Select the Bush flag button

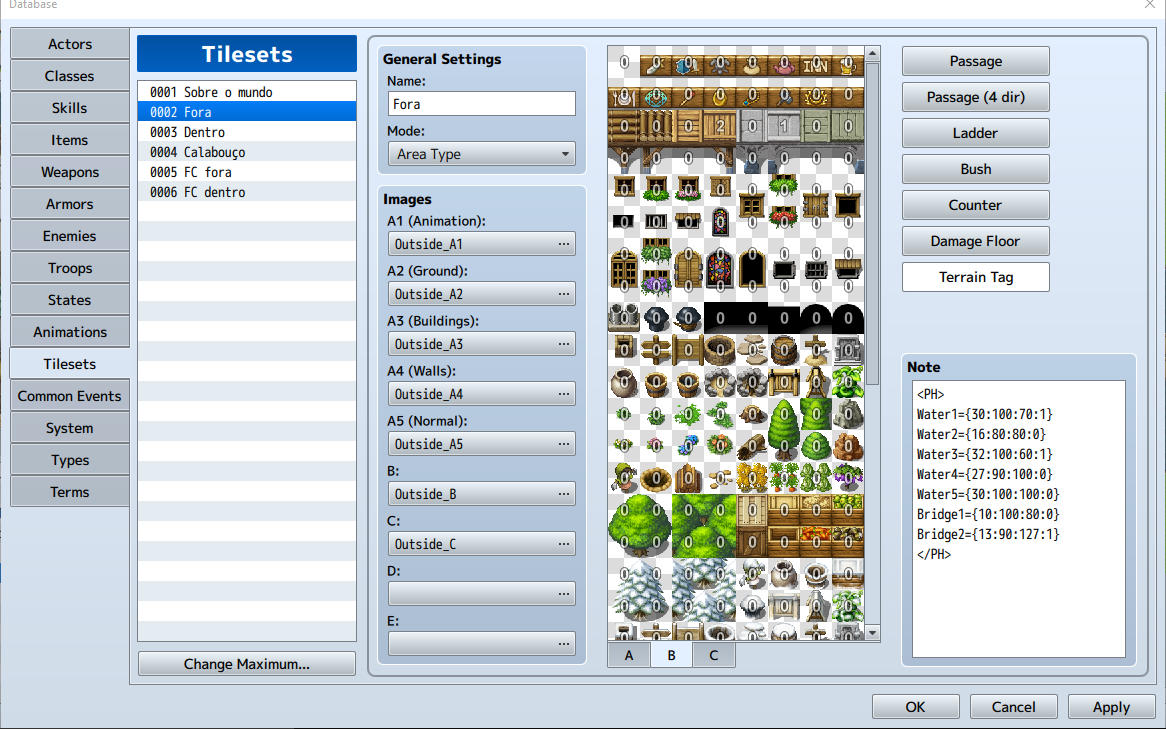pos(976,169)
